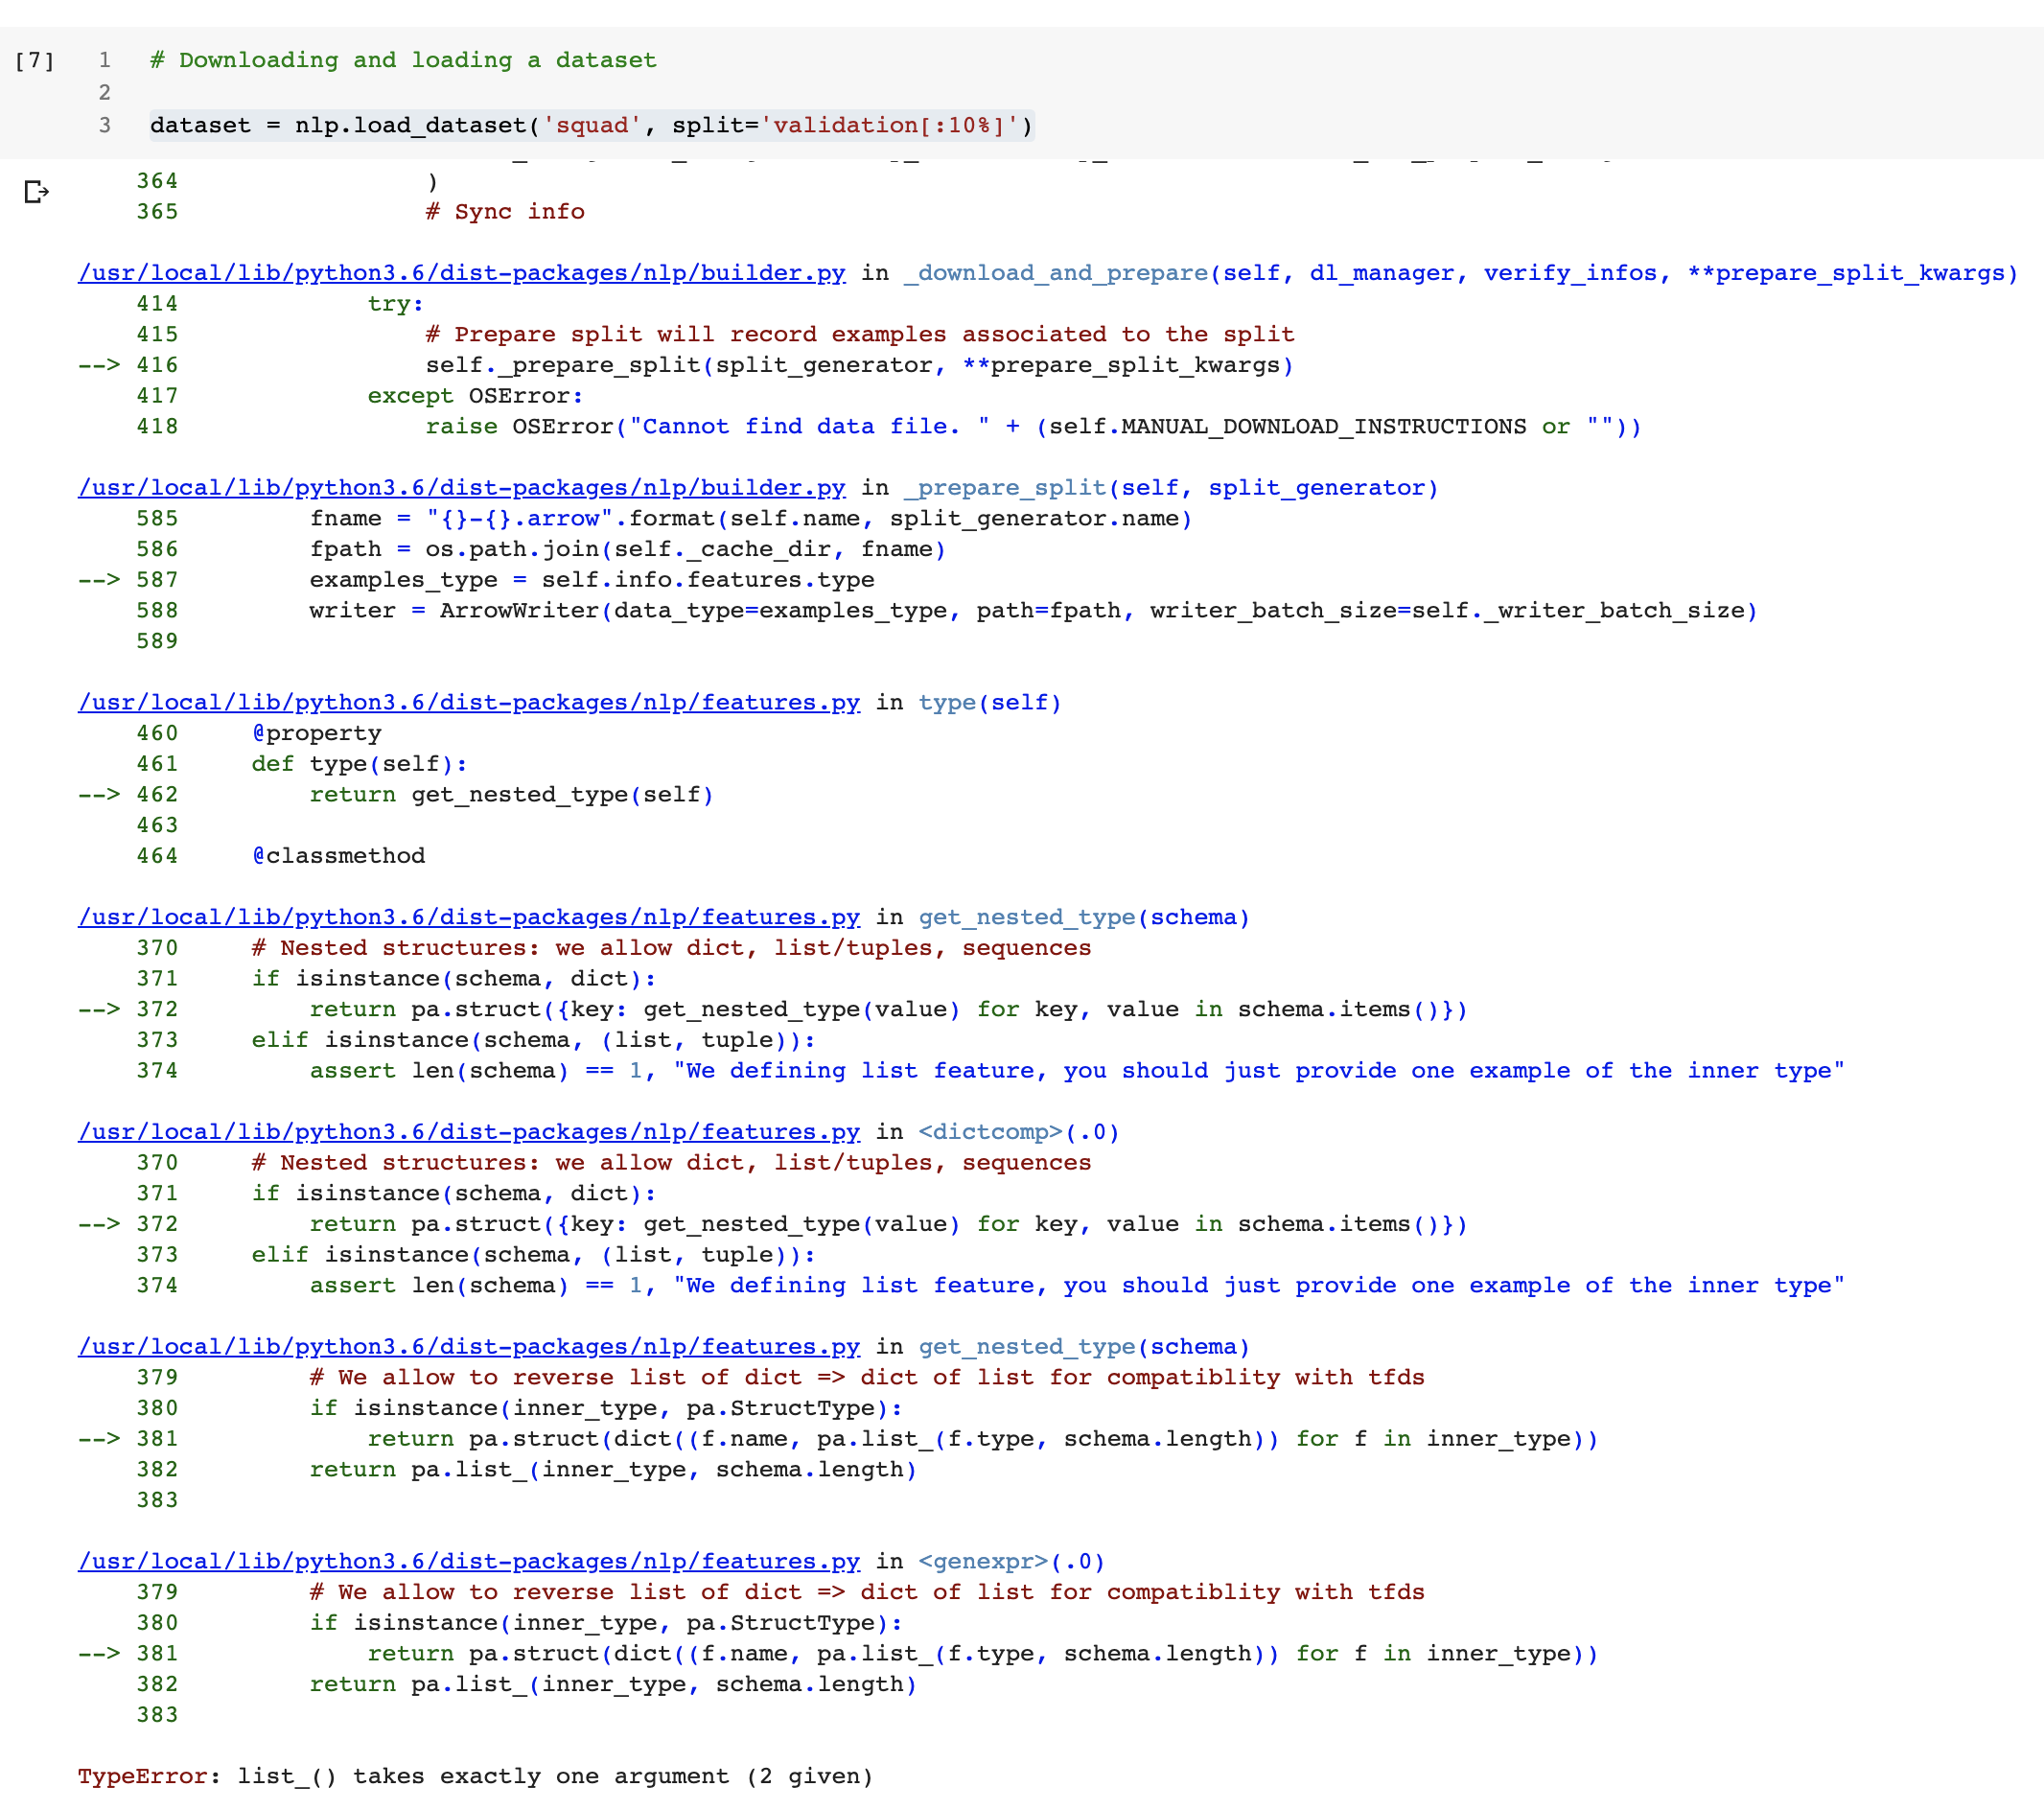Click the [7] cell execution indicator
This screenshot has height=1810, width=2044.
coord(35,60)
